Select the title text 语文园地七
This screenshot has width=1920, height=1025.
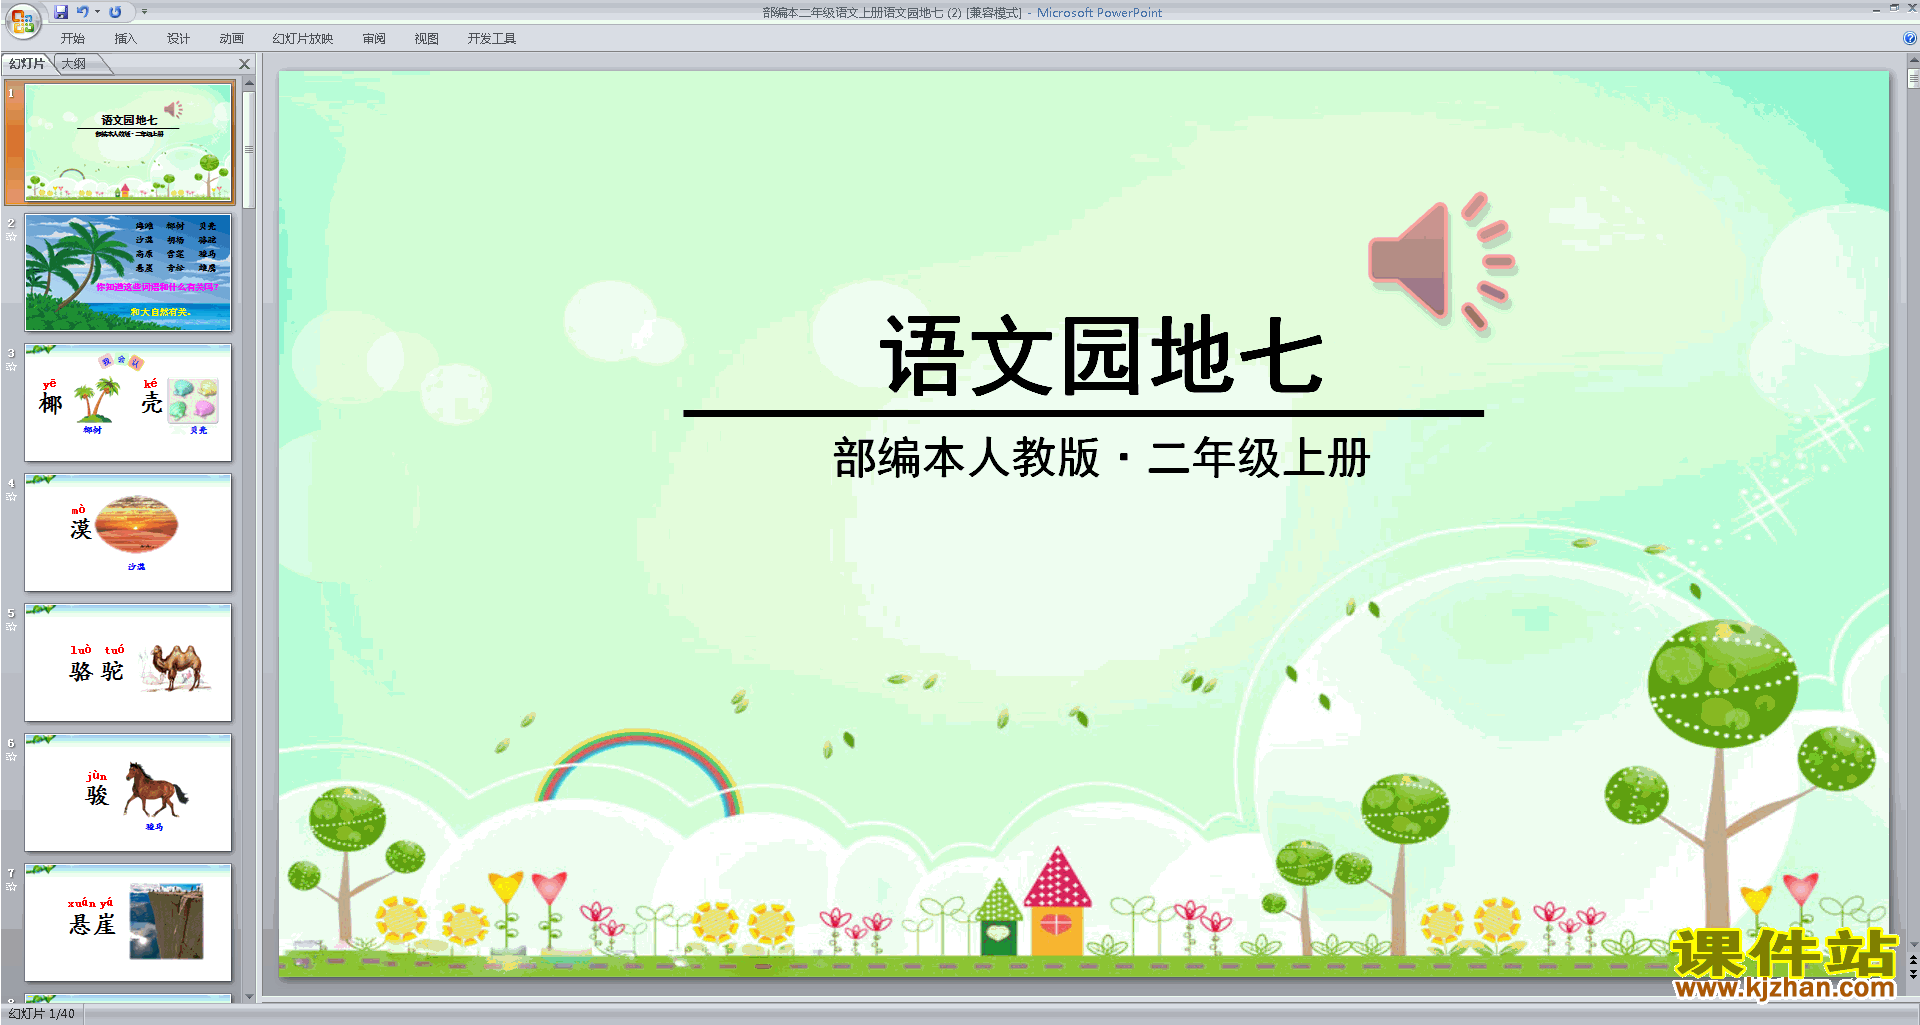pyautogui.click(x=1102, y=355)
